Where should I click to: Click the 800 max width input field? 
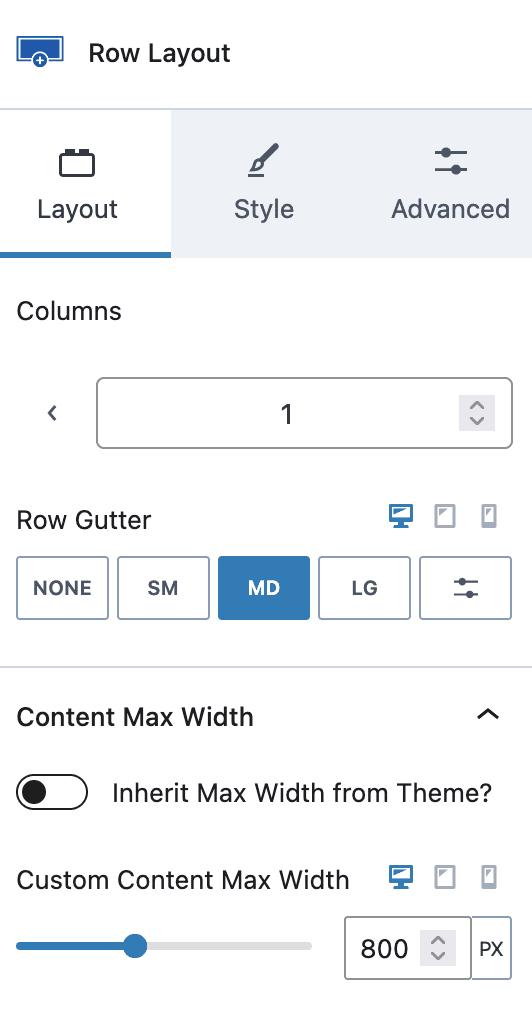[x=407, y=948]
